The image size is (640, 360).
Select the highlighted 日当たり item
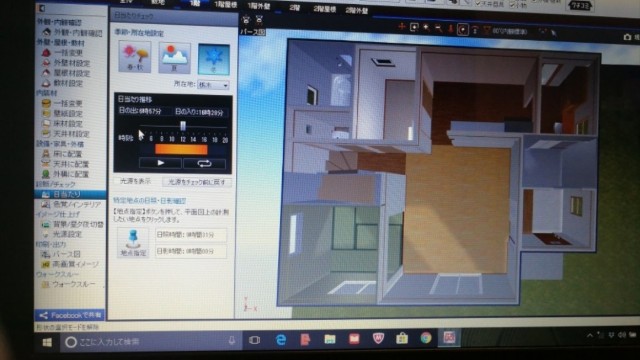pos(70,194)
